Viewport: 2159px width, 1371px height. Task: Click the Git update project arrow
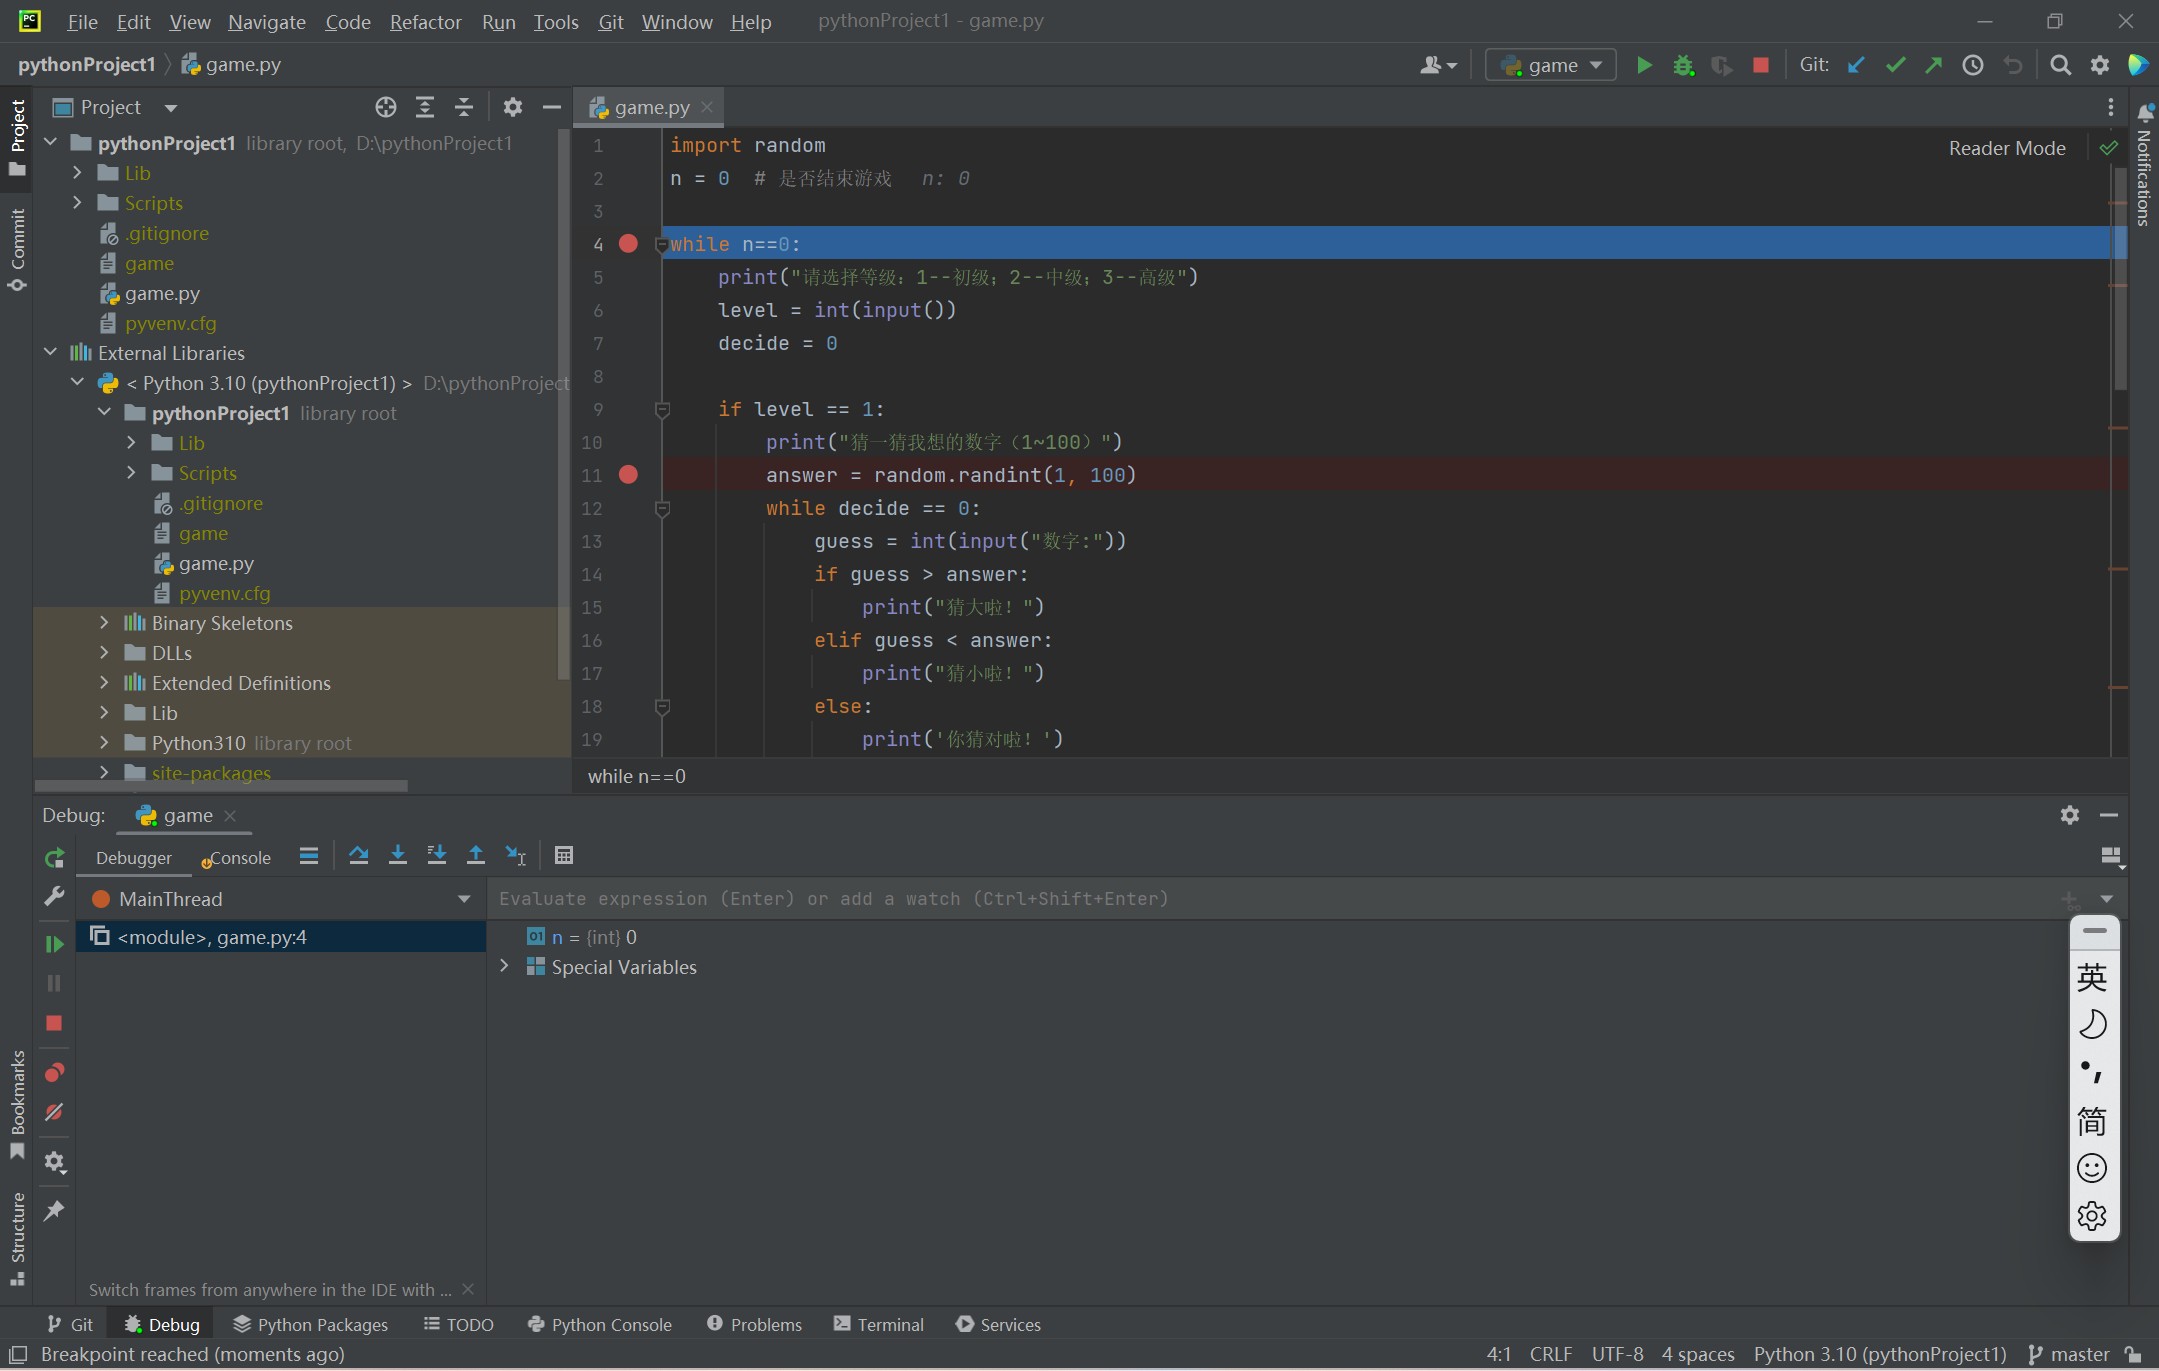1856,65
